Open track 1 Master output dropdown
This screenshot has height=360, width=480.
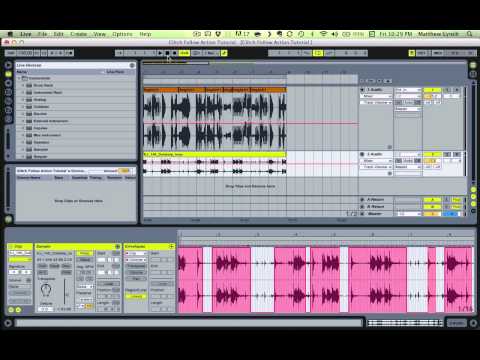(x=408, y=109)
